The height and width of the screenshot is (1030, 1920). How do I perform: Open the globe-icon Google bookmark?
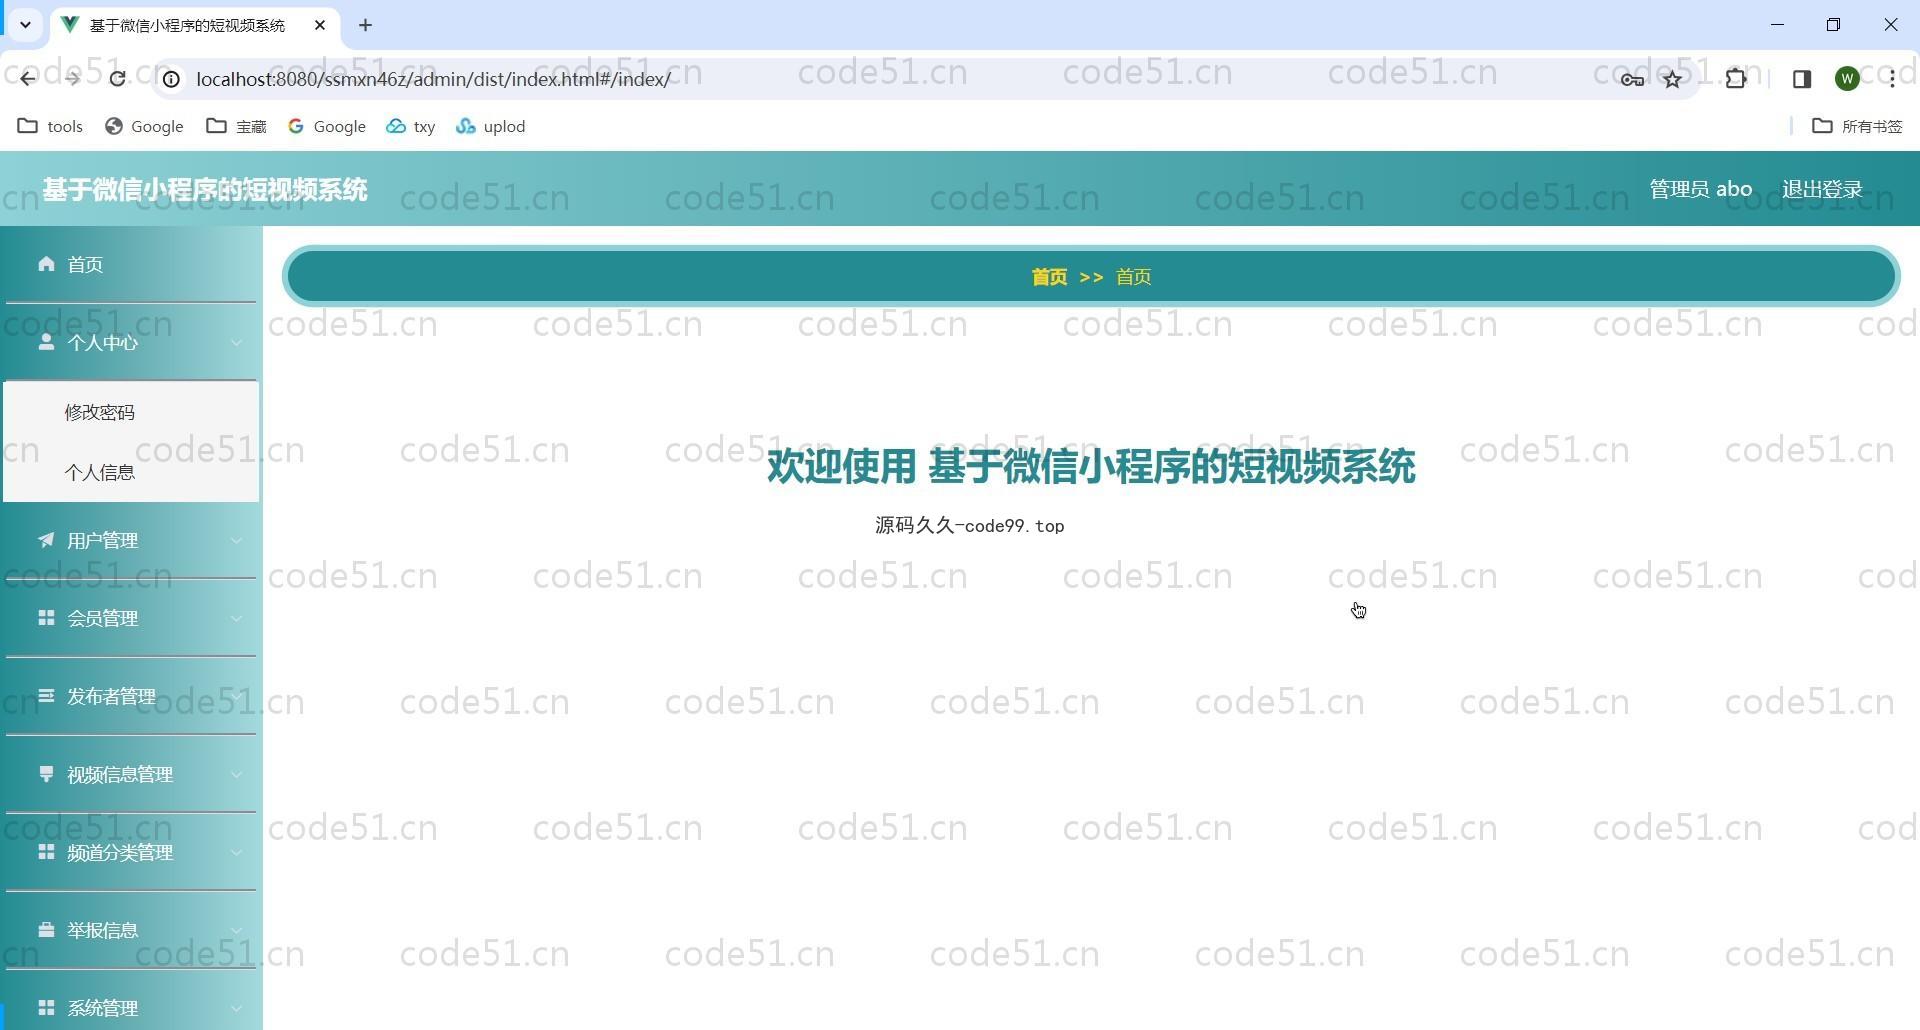144,126
